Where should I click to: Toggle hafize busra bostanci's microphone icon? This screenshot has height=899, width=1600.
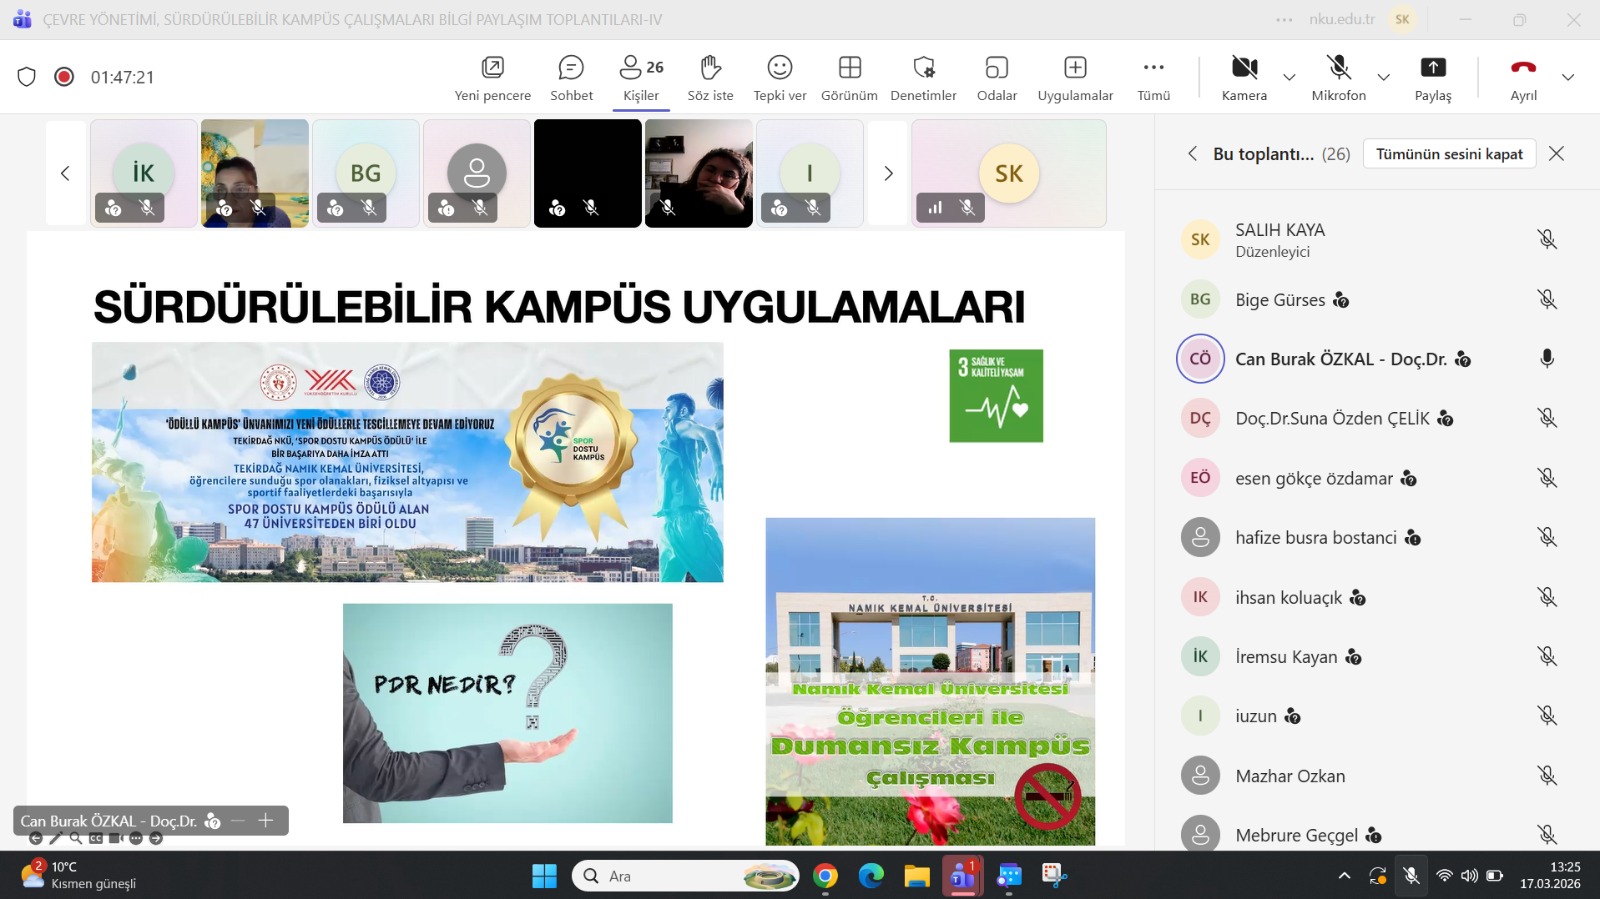coord(1547,537)
